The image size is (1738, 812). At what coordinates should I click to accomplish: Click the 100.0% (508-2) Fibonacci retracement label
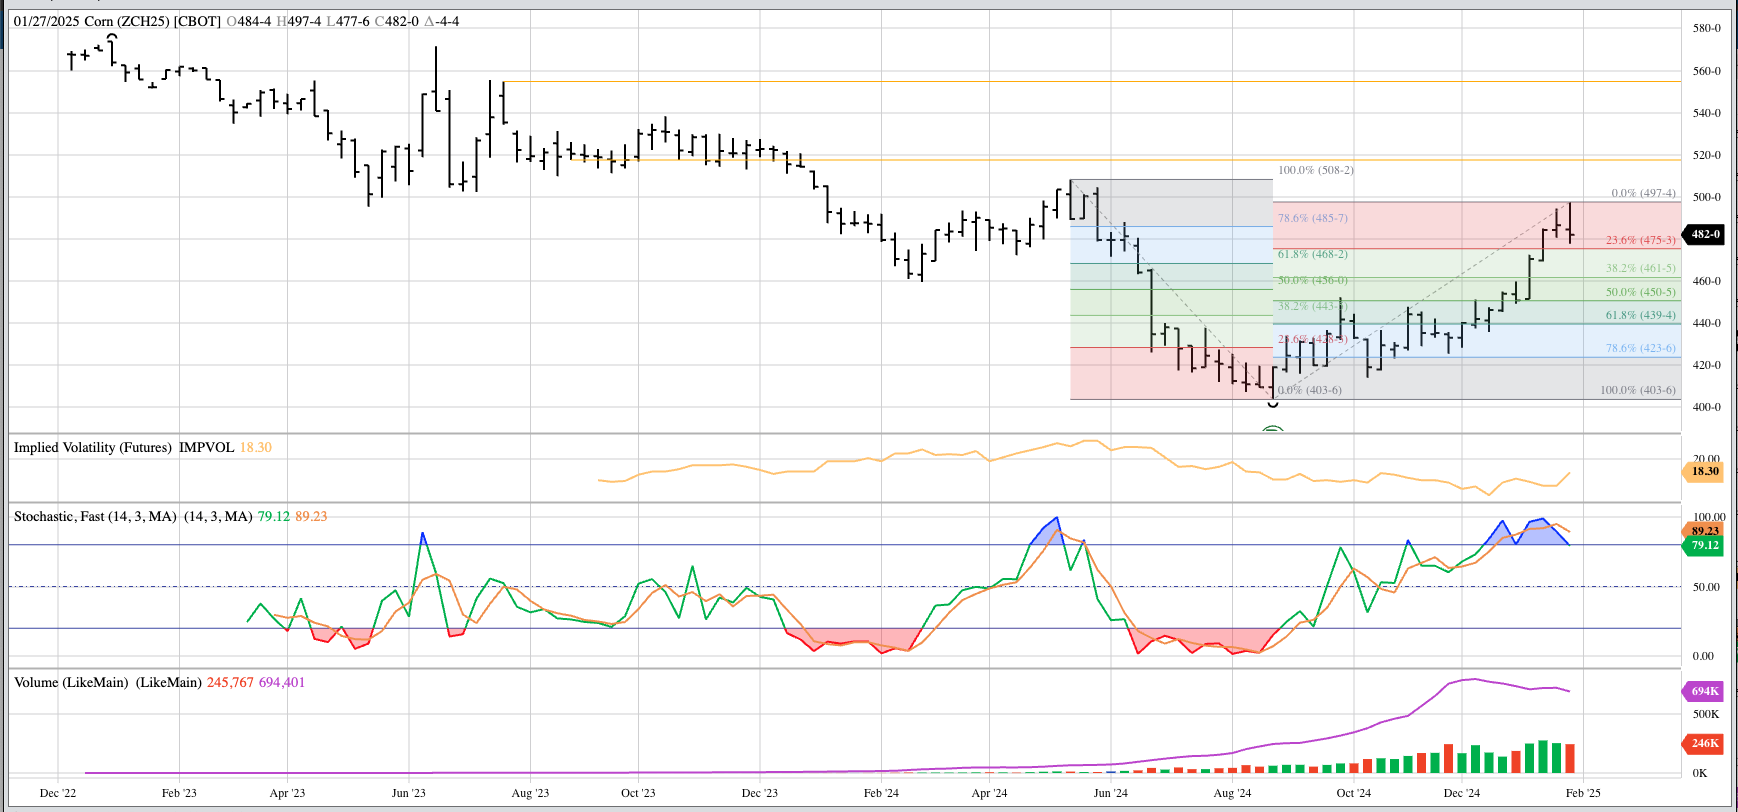pyautogui.click(x=1315, y=170)
